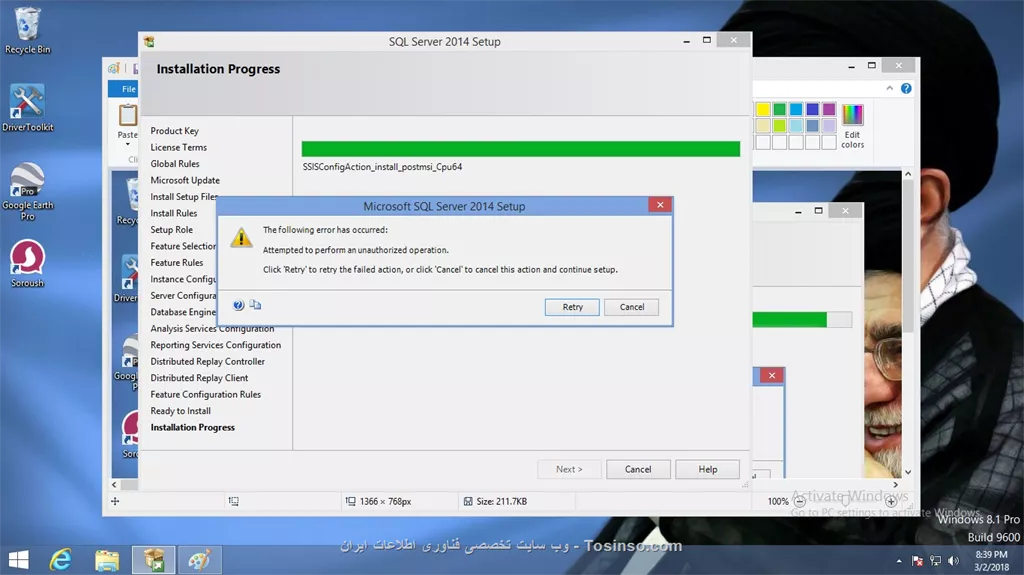Copy error message with the copy icon
Screen dimensions: 1024x575
255,305
